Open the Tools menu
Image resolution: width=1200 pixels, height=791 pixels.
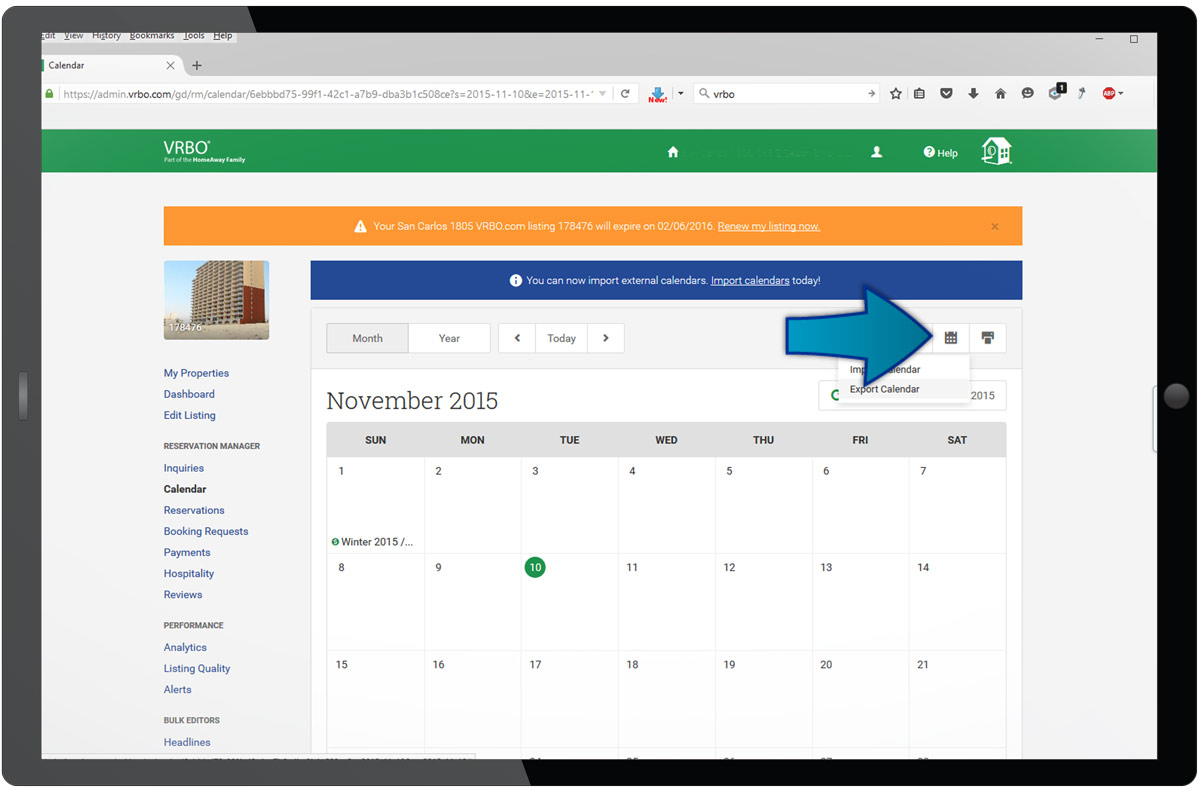click(194, 36)
